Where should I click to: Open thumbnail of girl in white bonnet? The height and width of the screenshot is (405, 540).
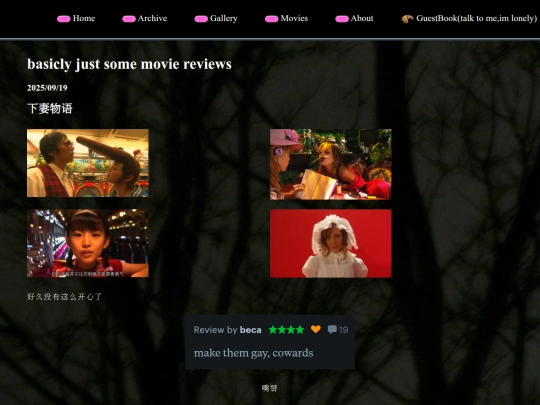331,243
